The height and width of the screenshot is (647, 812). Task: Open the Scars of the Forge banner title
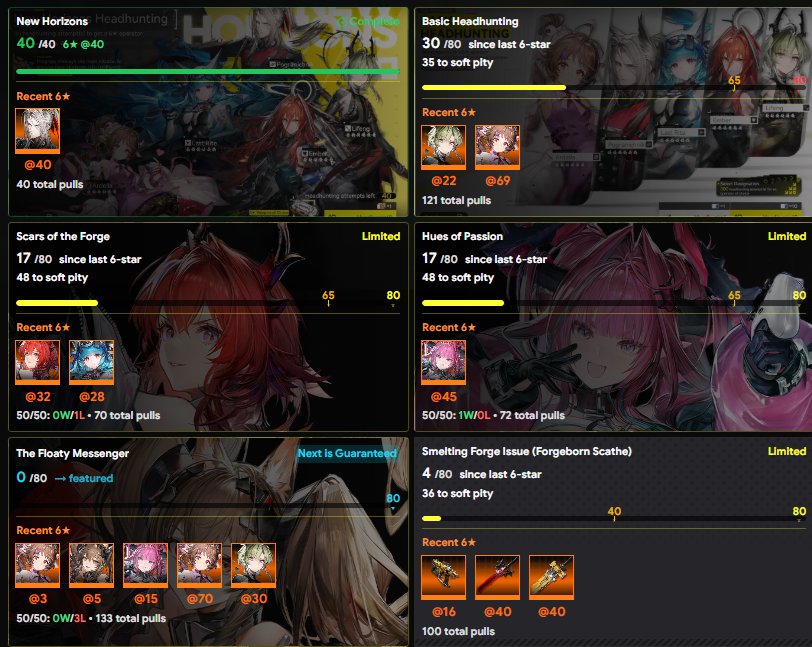click(x=63, y=236)
